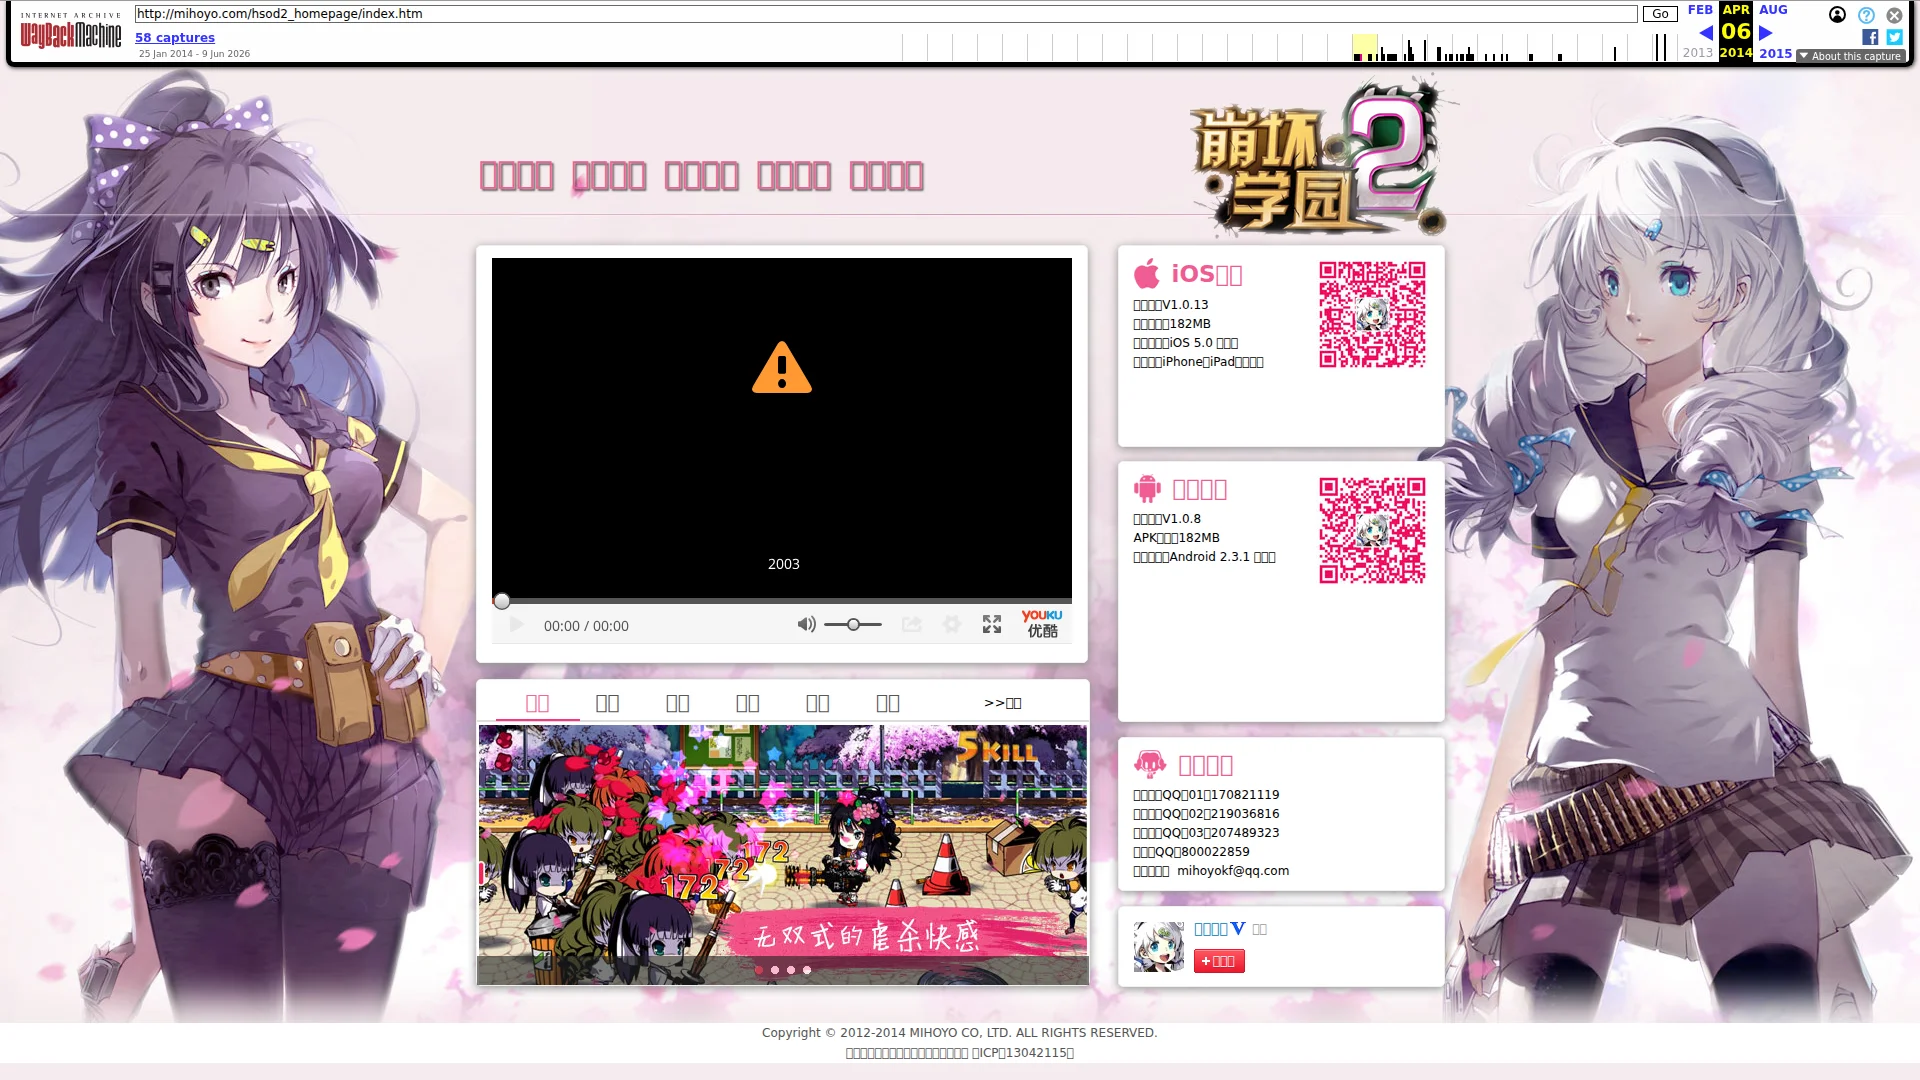Go to previous capture with the left arrow

pos(1705,33)
